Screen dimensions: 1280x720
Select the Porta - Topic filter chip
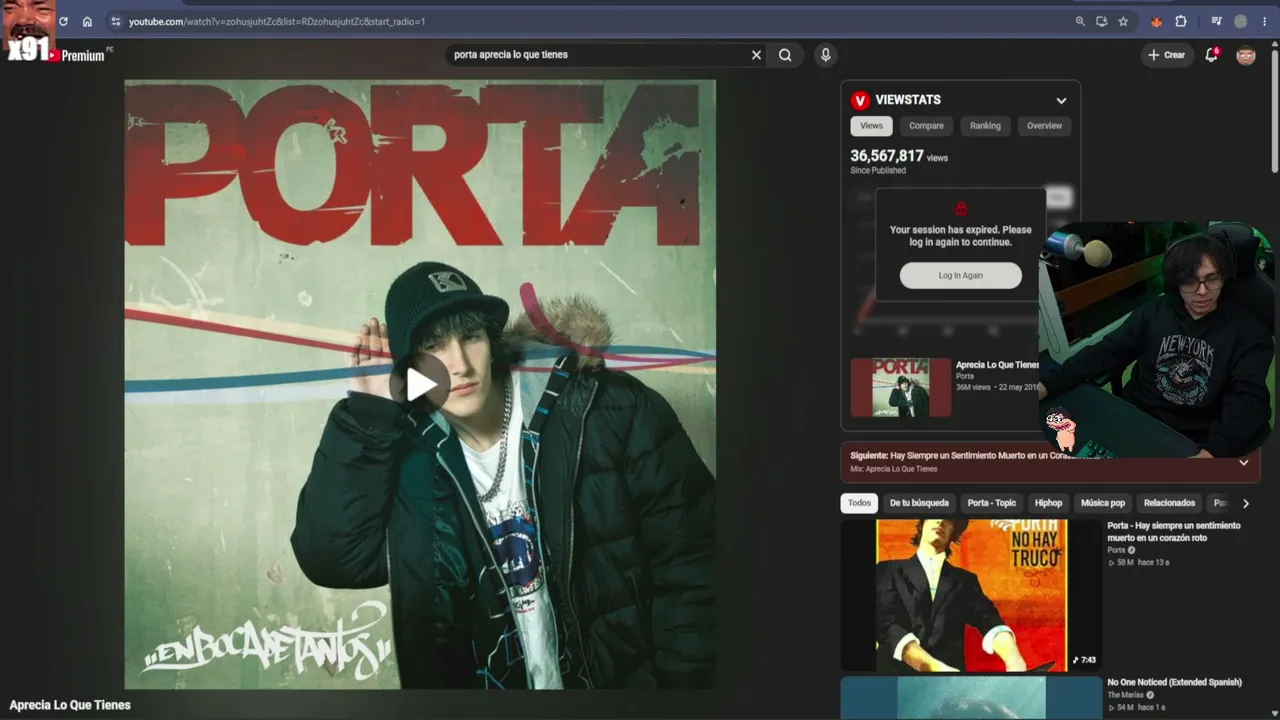pyautogui.click(x=992, y=503)
